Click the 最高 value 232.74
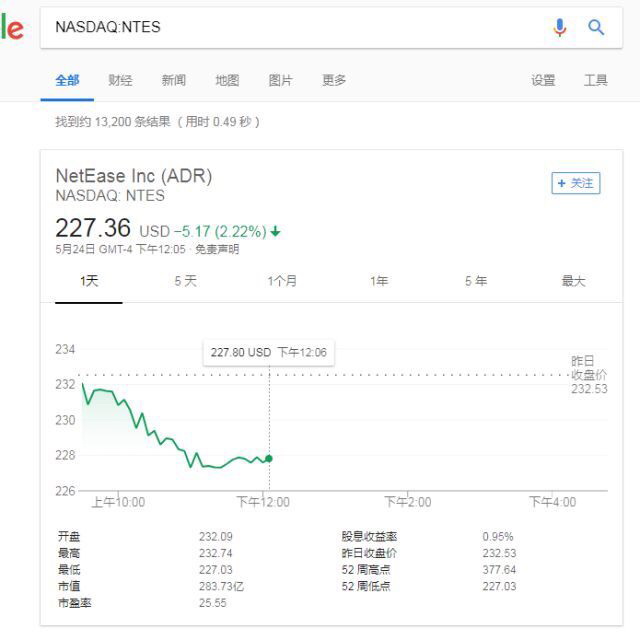 216,553
